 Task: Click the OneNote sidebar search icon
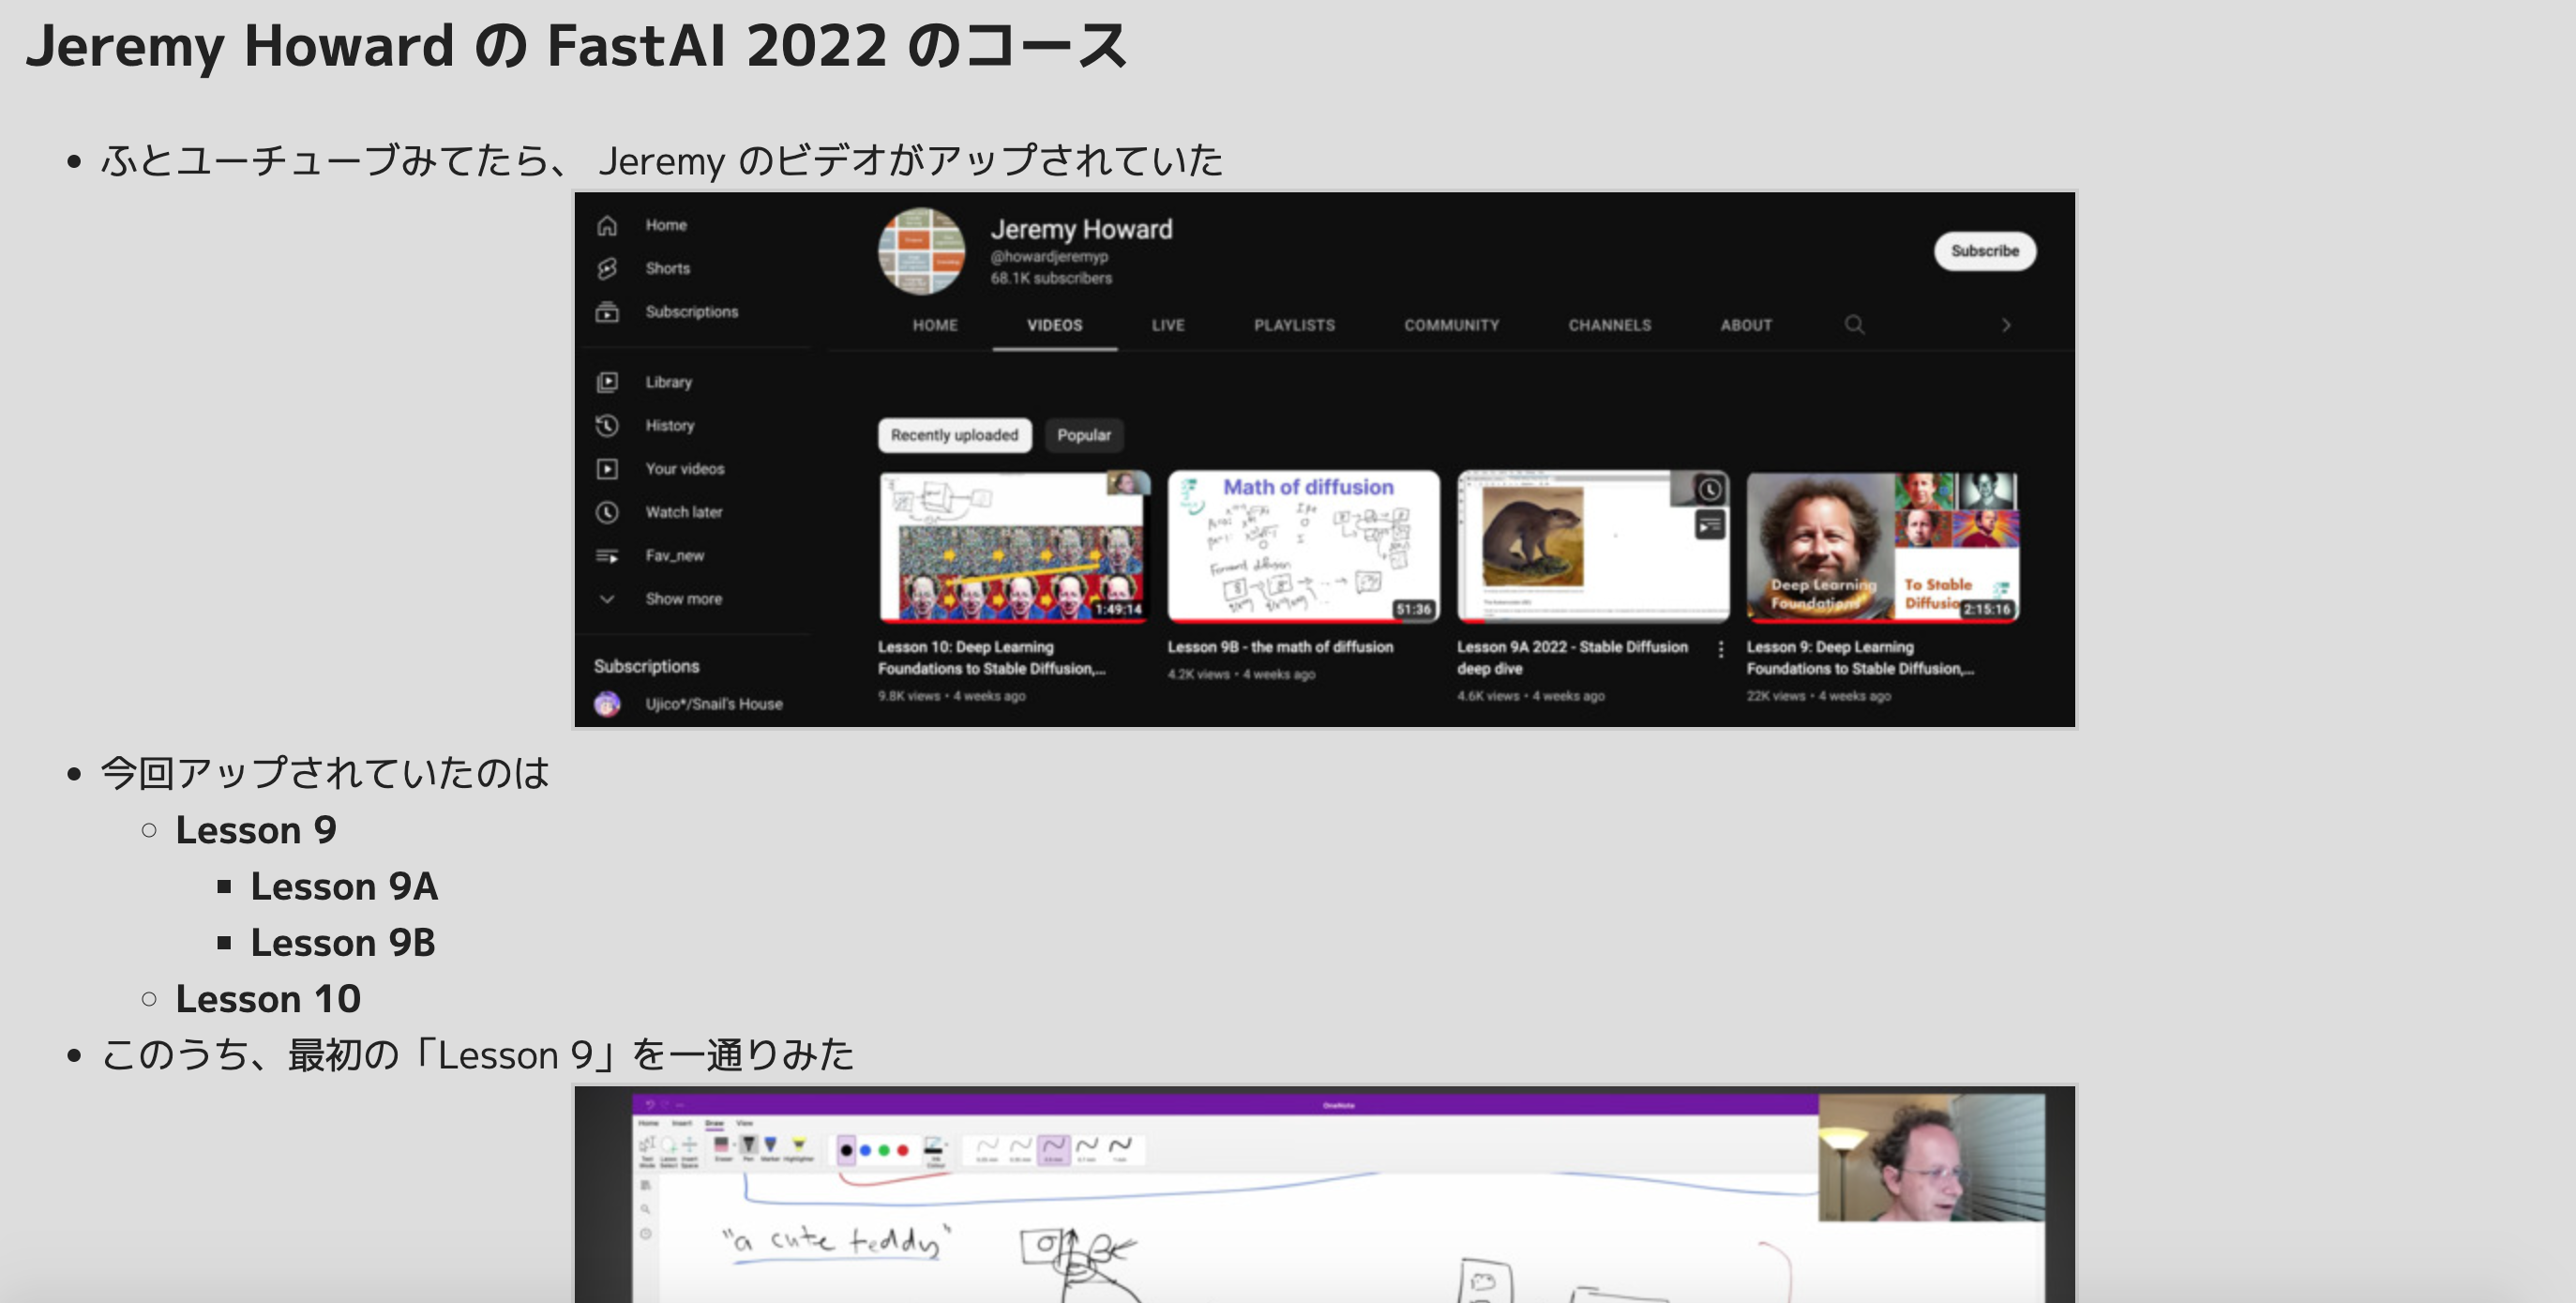646,1209
